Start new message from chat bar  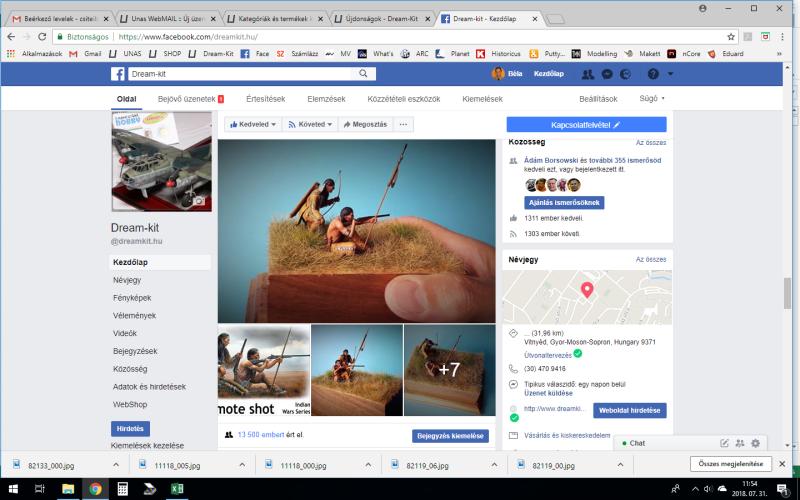tap(724, 443)
